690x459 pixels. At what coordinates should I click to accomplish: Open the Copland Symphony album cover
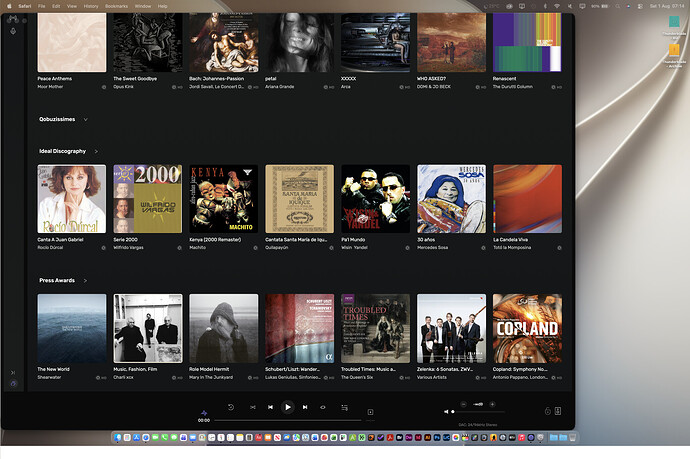click(527, 328)
